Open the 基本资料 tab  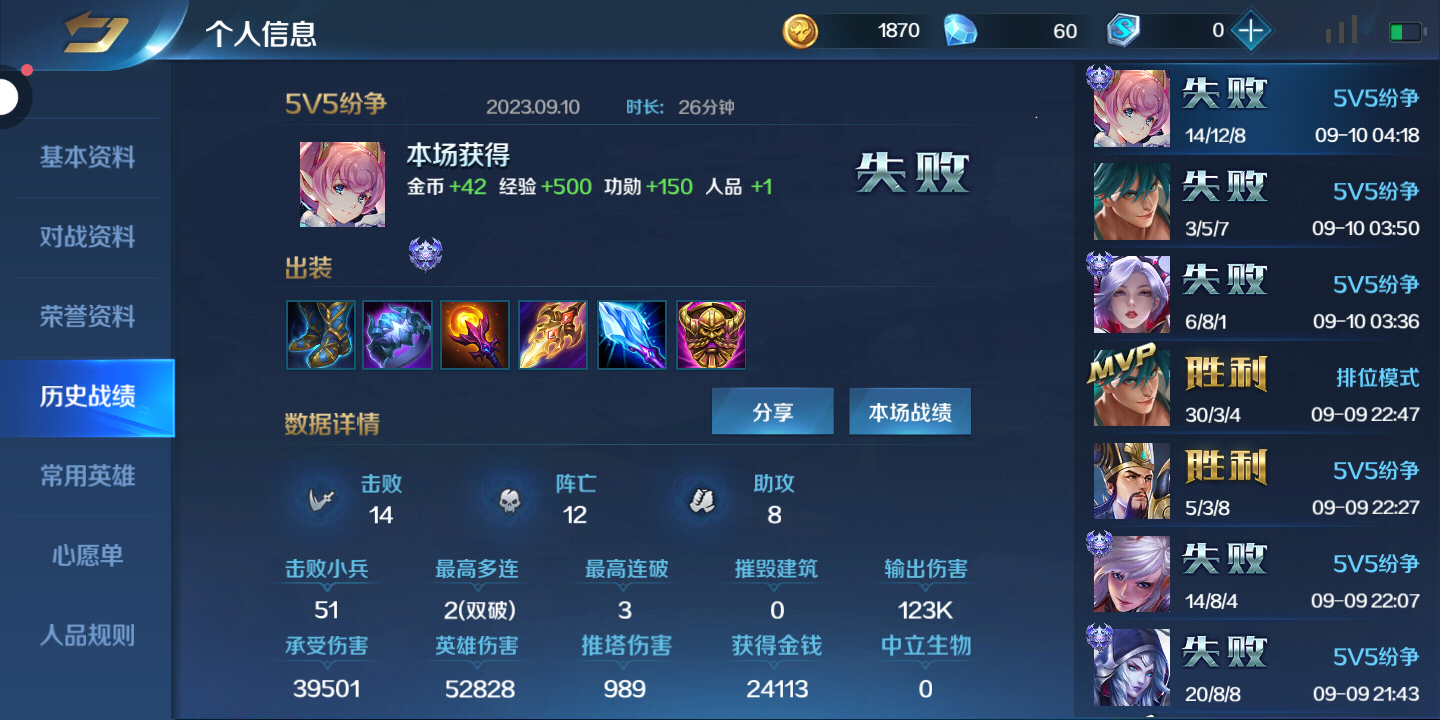pyautogui.click(x=87, y=157)
